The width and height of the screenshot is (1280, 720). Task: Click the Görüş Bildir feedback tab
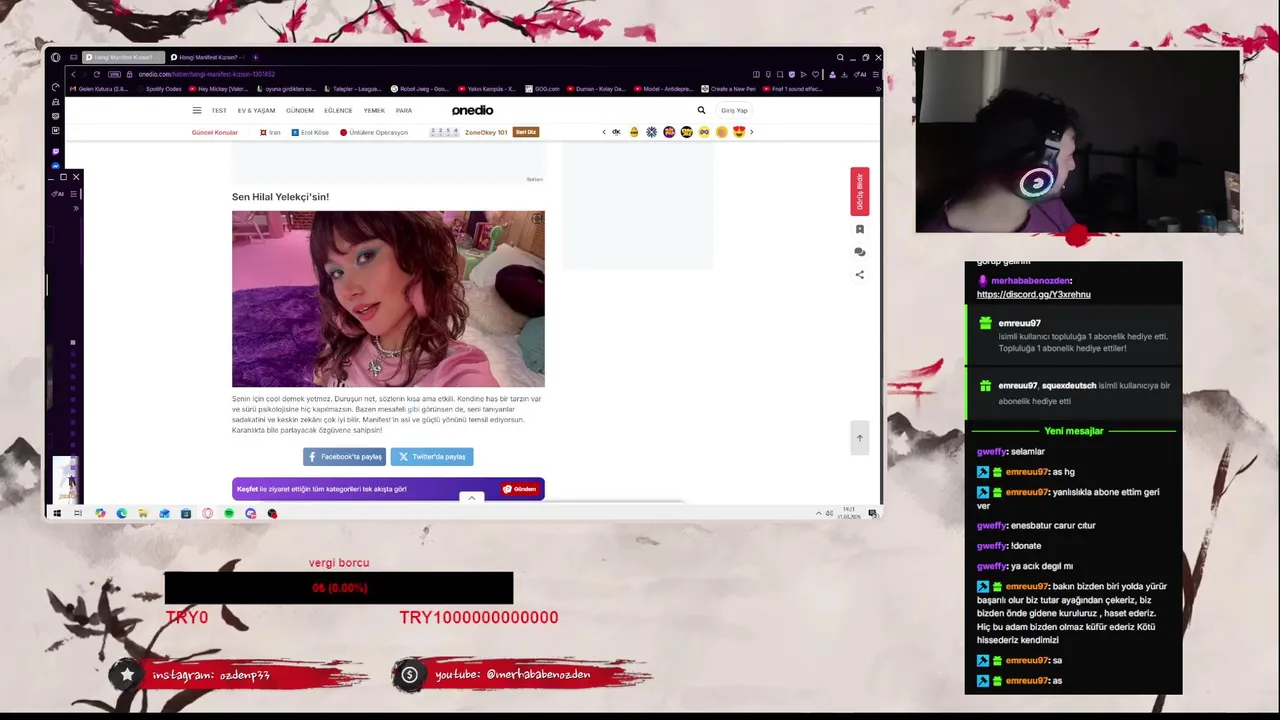tap(859, 191)
